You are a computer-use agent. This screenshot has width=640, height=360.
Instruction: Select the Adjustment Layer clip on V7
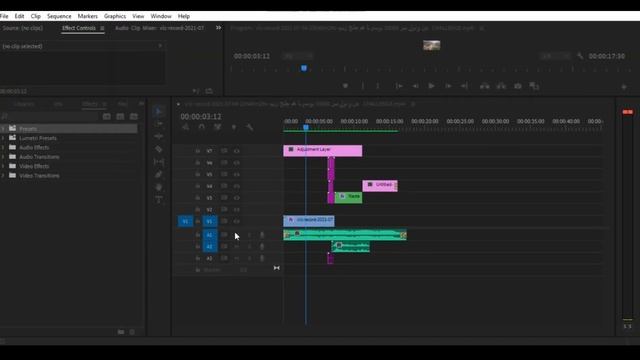pyautogui.click(x=322, y=151)
